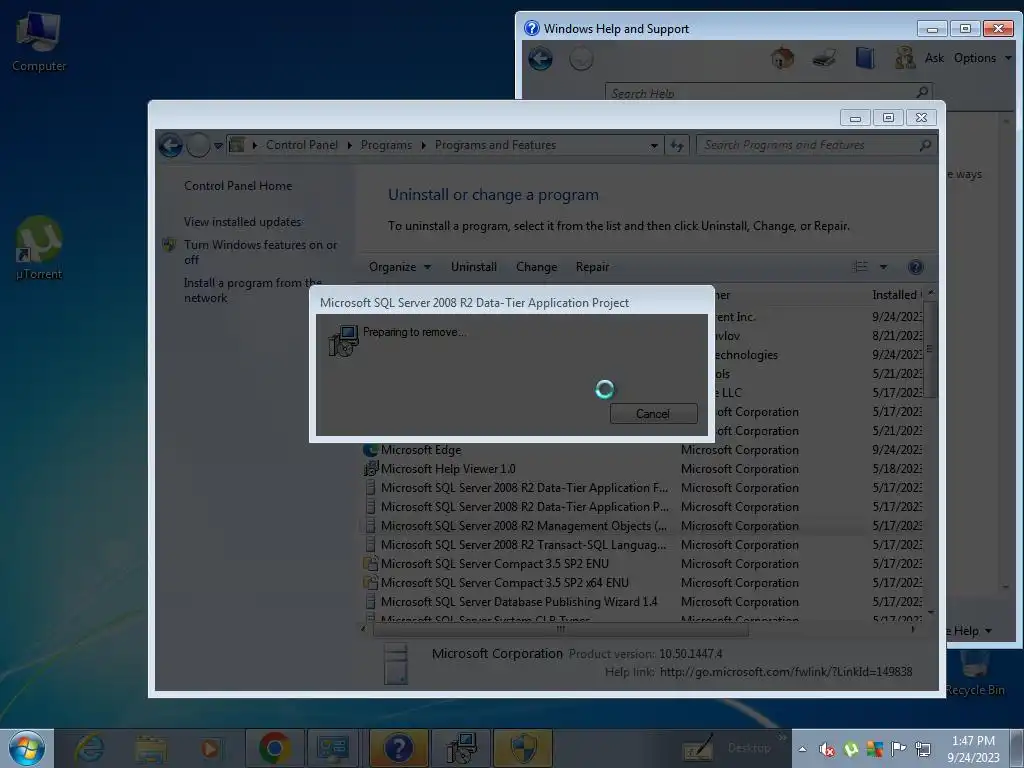Click search magnifier in Help window

(922, 92)
